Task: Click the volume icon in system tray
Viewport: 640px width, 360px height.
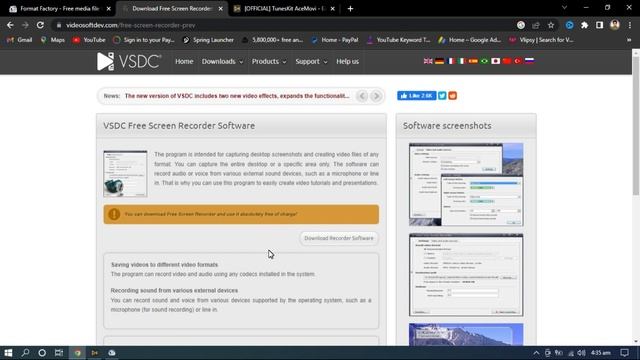Action: point(581,353)
